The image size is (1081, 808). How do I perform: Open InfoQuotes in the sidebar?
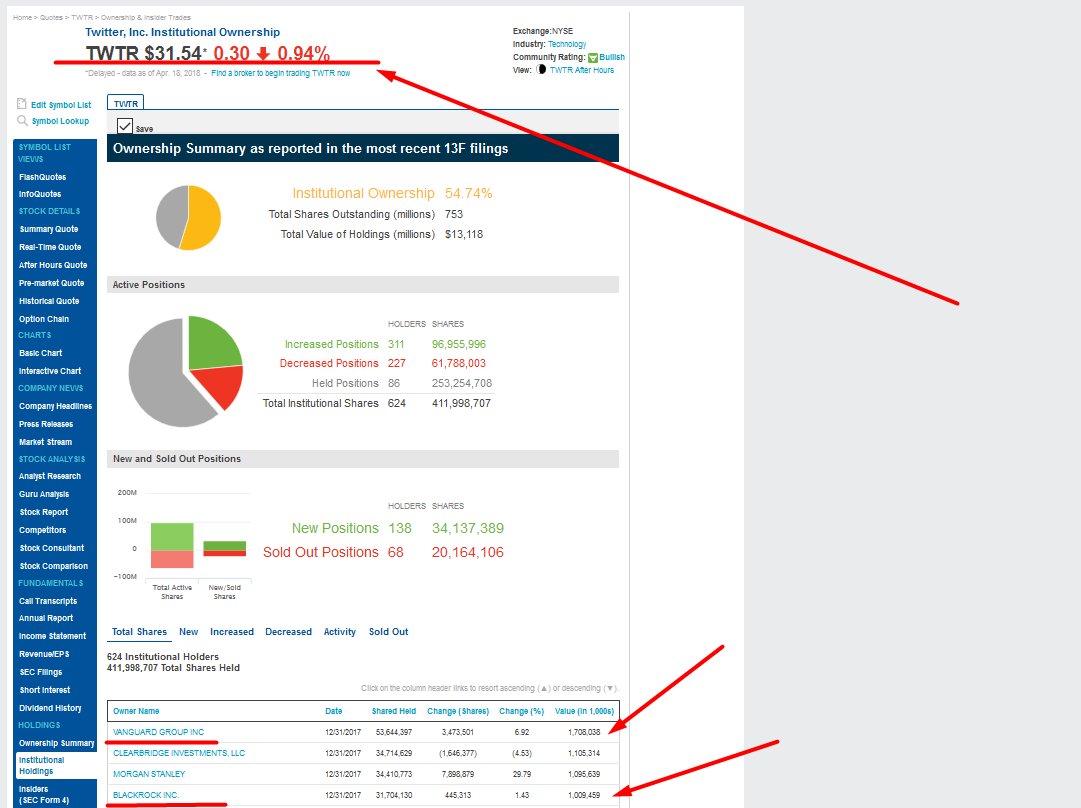40,194
